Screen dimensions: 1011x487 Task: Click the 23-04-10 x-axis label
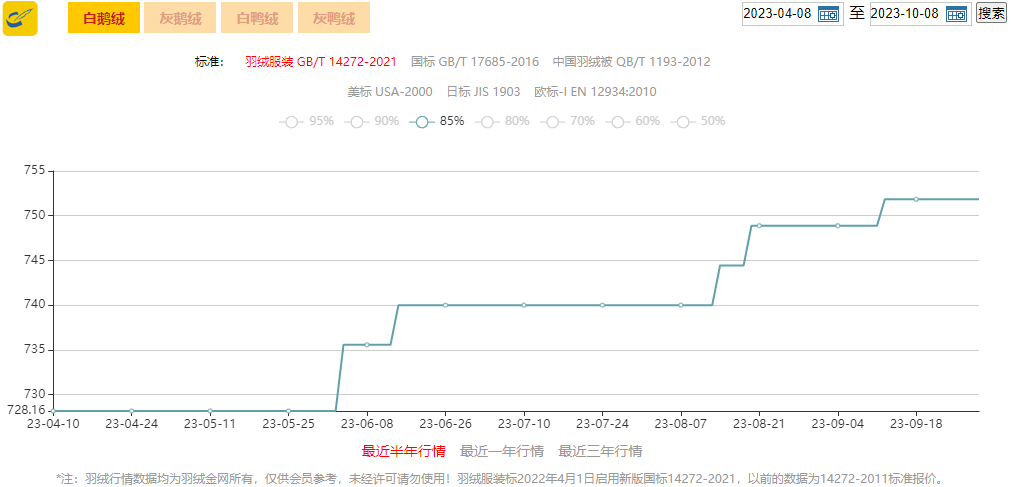(x=54, y=424)
